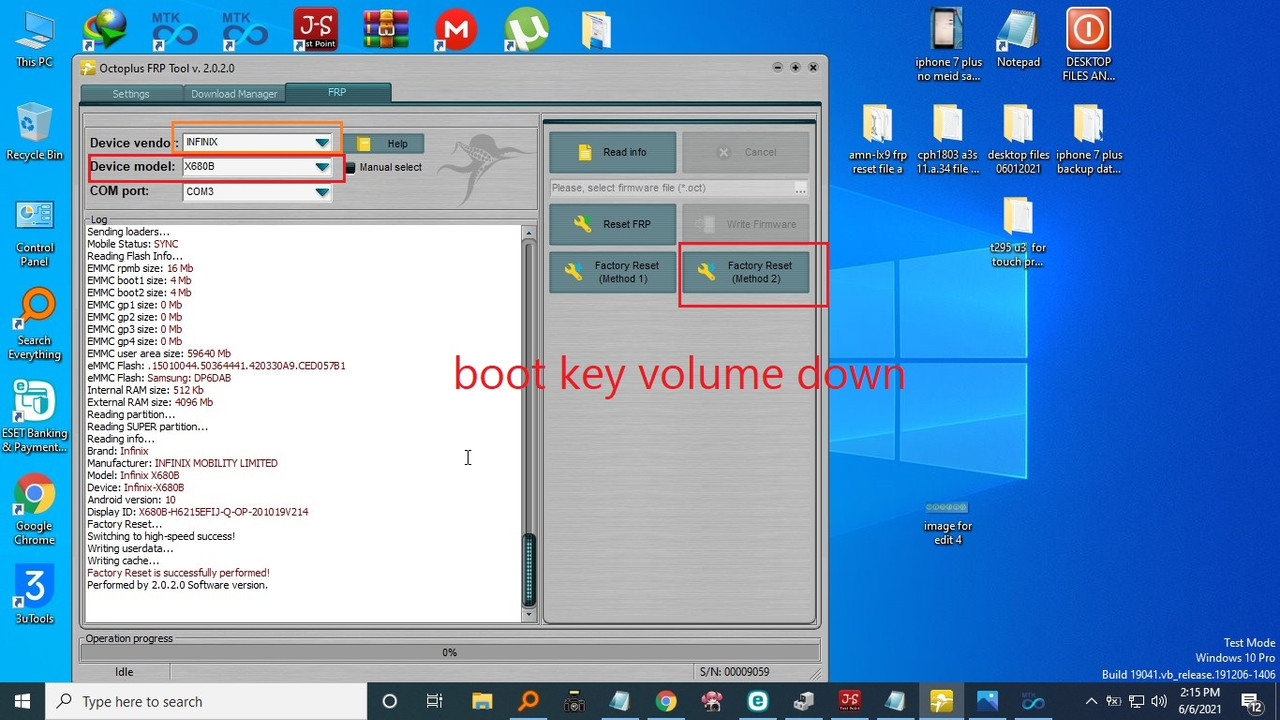The height and width of the screenshot is (720, 1280).
Task: Click the Idle status bar entry
Action: pos(124,672)
